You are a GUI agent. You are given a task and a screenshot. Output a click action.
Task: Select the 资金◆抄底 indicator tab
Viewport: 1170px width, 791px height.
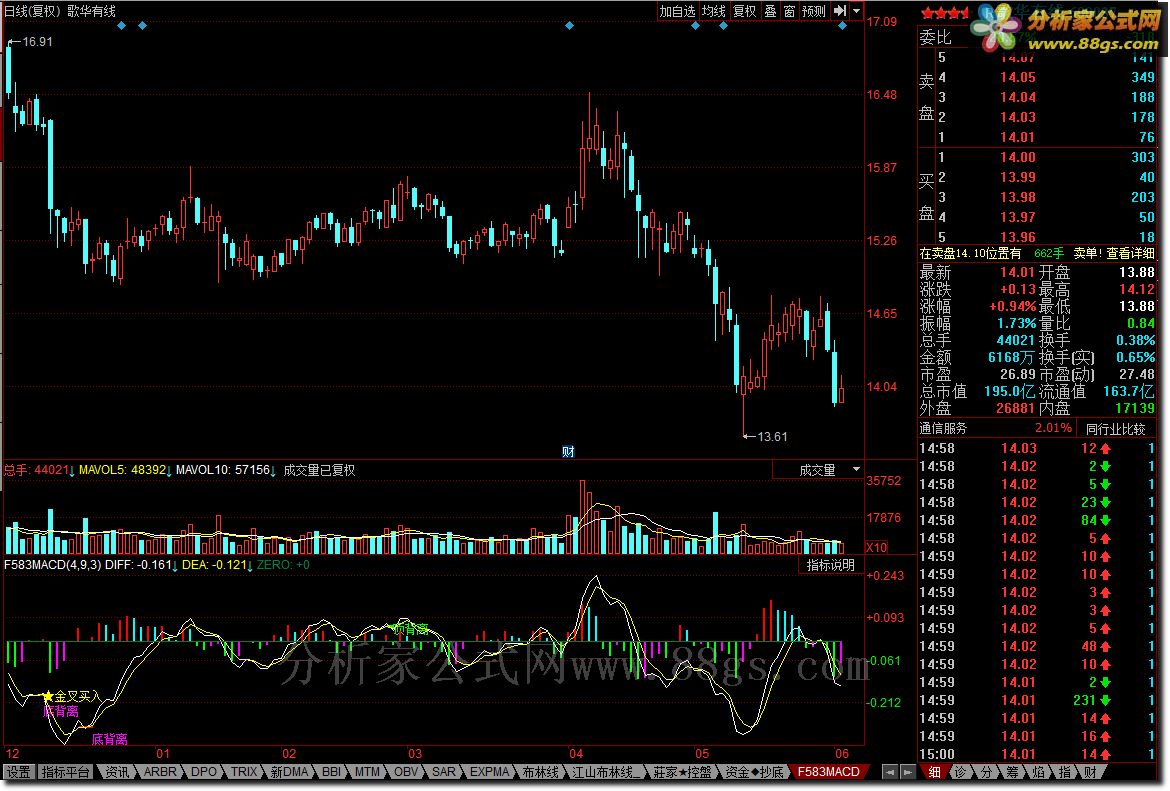pos(754,772)
